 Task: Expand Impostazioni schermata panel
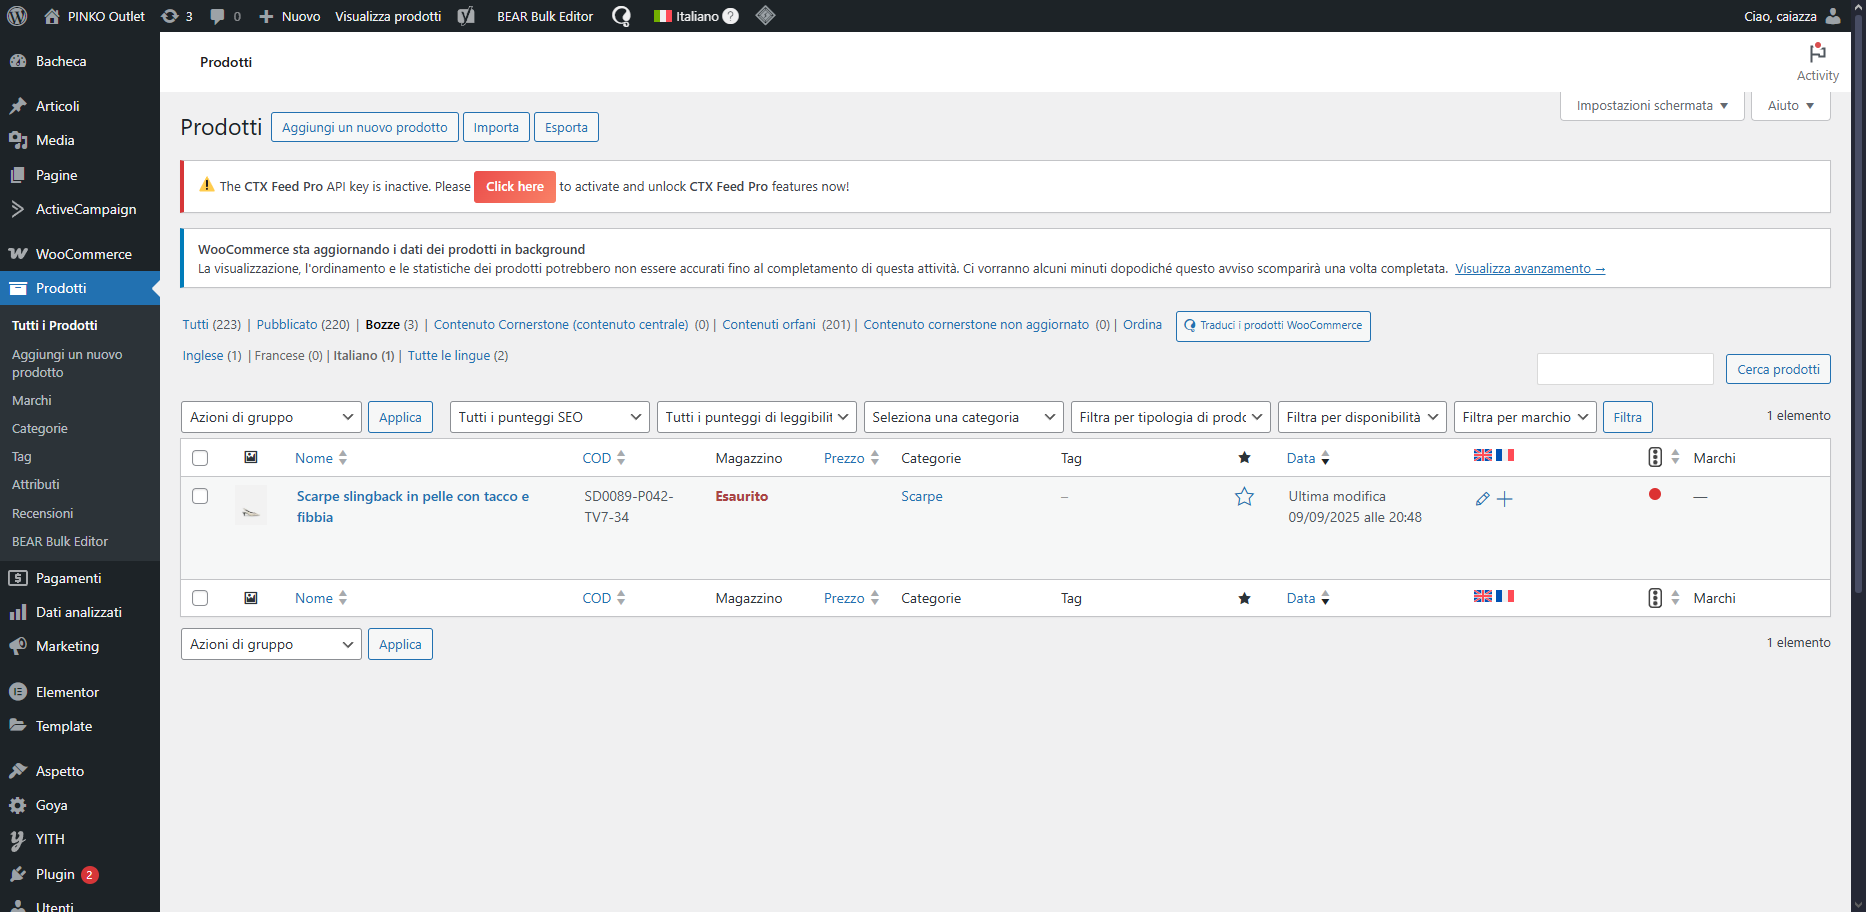tap(1652, 105)
